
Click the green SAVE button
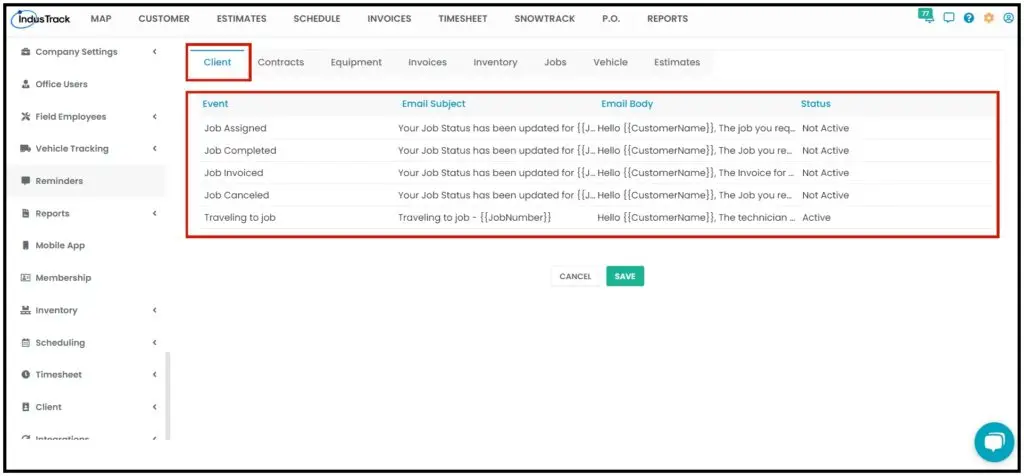[x=625, y=276]
